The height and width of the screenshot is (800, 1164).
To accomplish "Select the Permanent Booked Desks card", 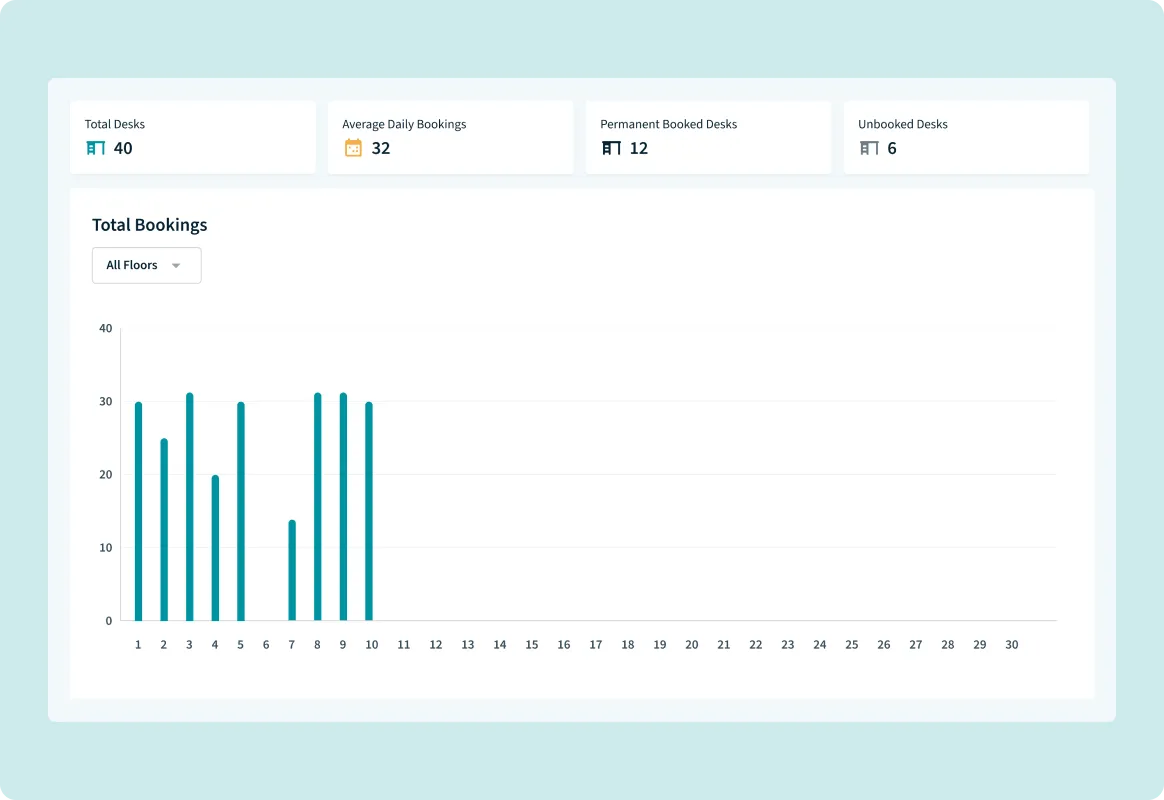I will pos(708,137).
